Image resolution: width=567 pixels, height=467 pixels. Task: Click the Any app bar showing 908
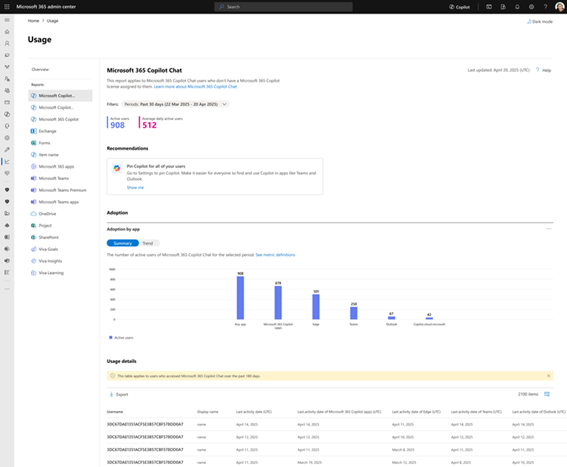point(240,298)
